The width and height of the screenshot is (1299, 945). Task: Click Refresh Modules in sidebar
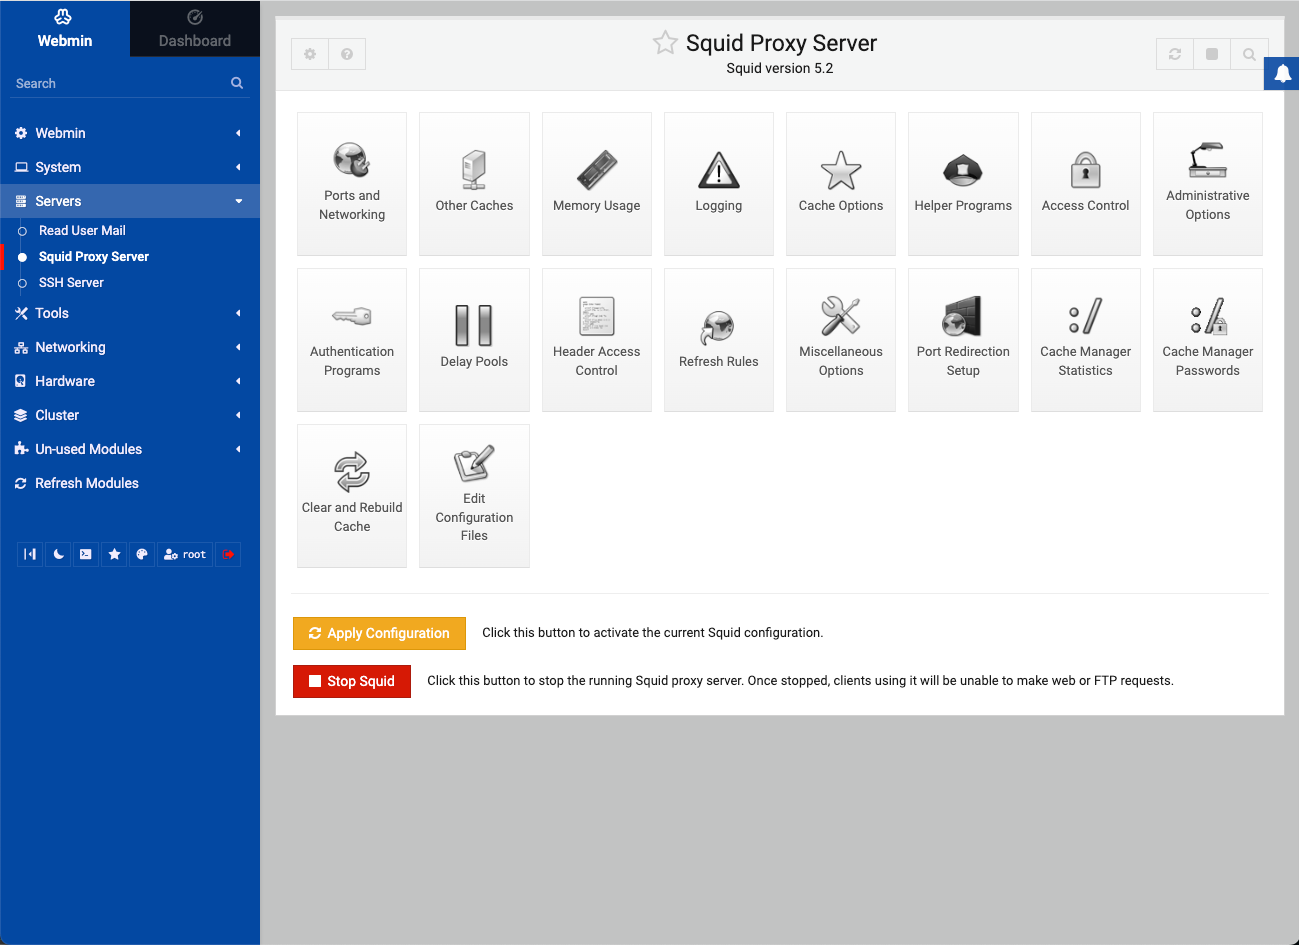pyautogui.click(x=87, y=483)
